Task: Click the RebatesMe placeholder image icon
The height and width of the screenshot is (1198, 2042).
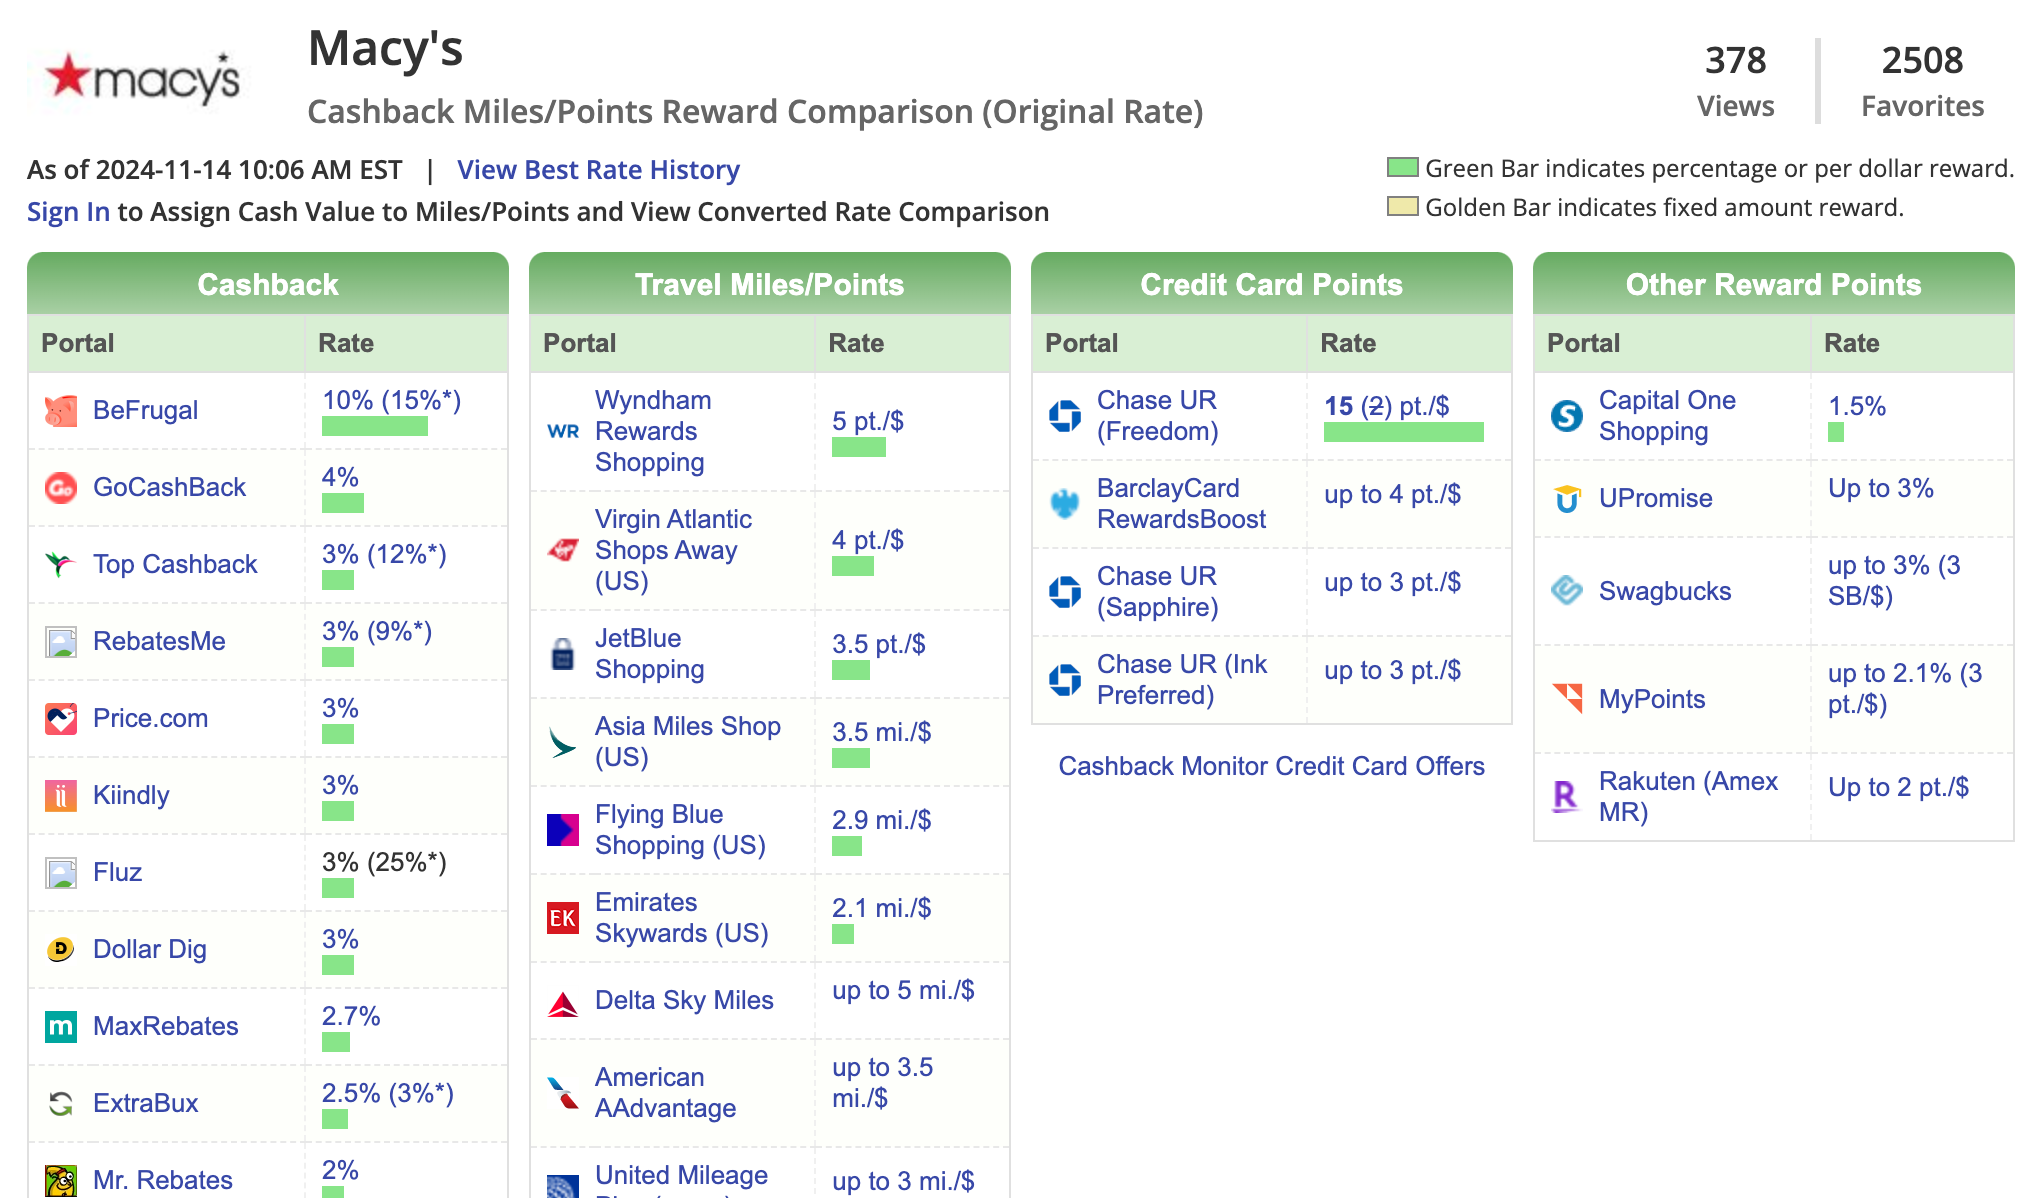Action: [61, 642]
